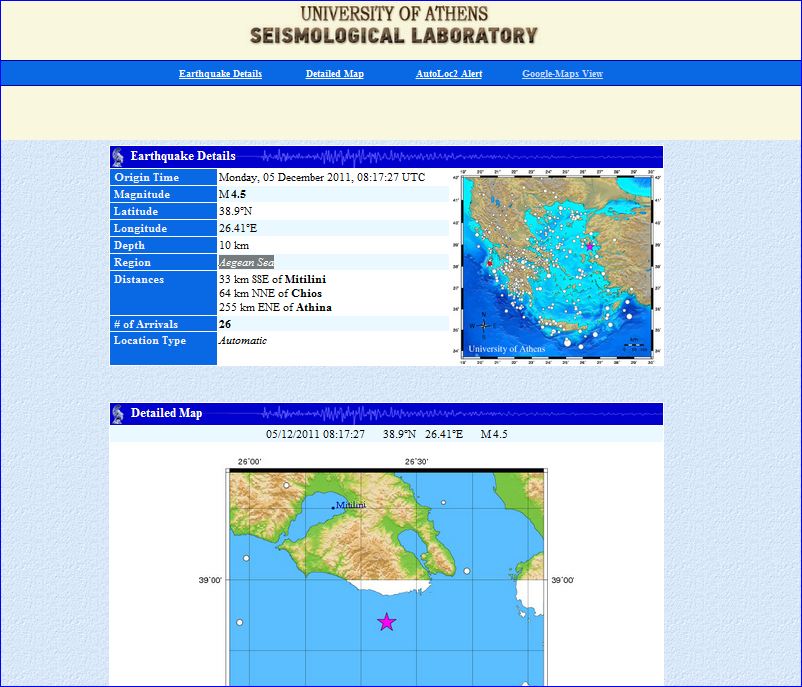
Task: Click the origin time value 'Monday, 05 December 2011, 08:17:27 UTC'
Action: point(322,177)
